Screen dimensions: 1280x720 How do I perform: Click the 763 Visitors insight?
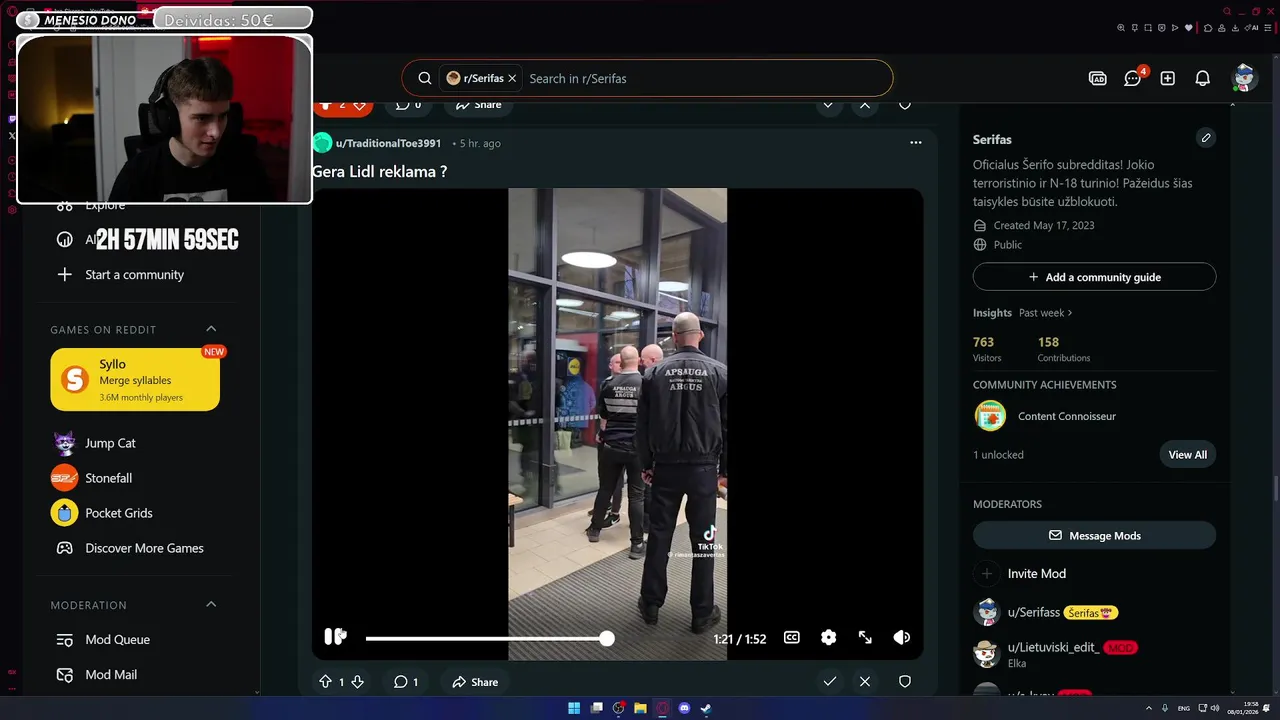[x=987, y=349]
